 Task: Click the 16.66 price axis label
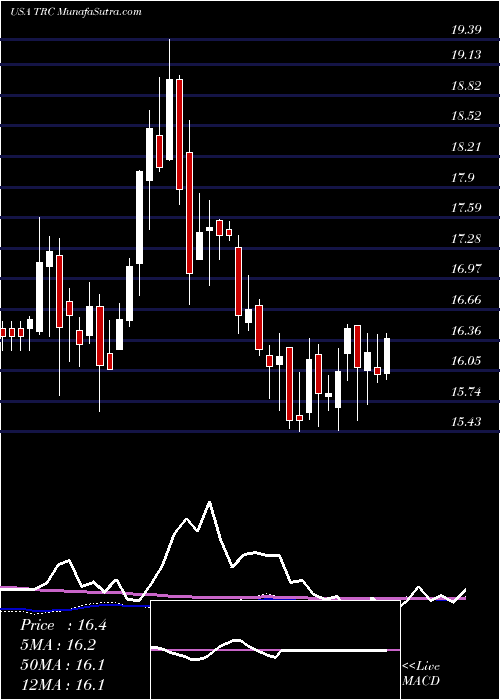[x=466, y=300]
